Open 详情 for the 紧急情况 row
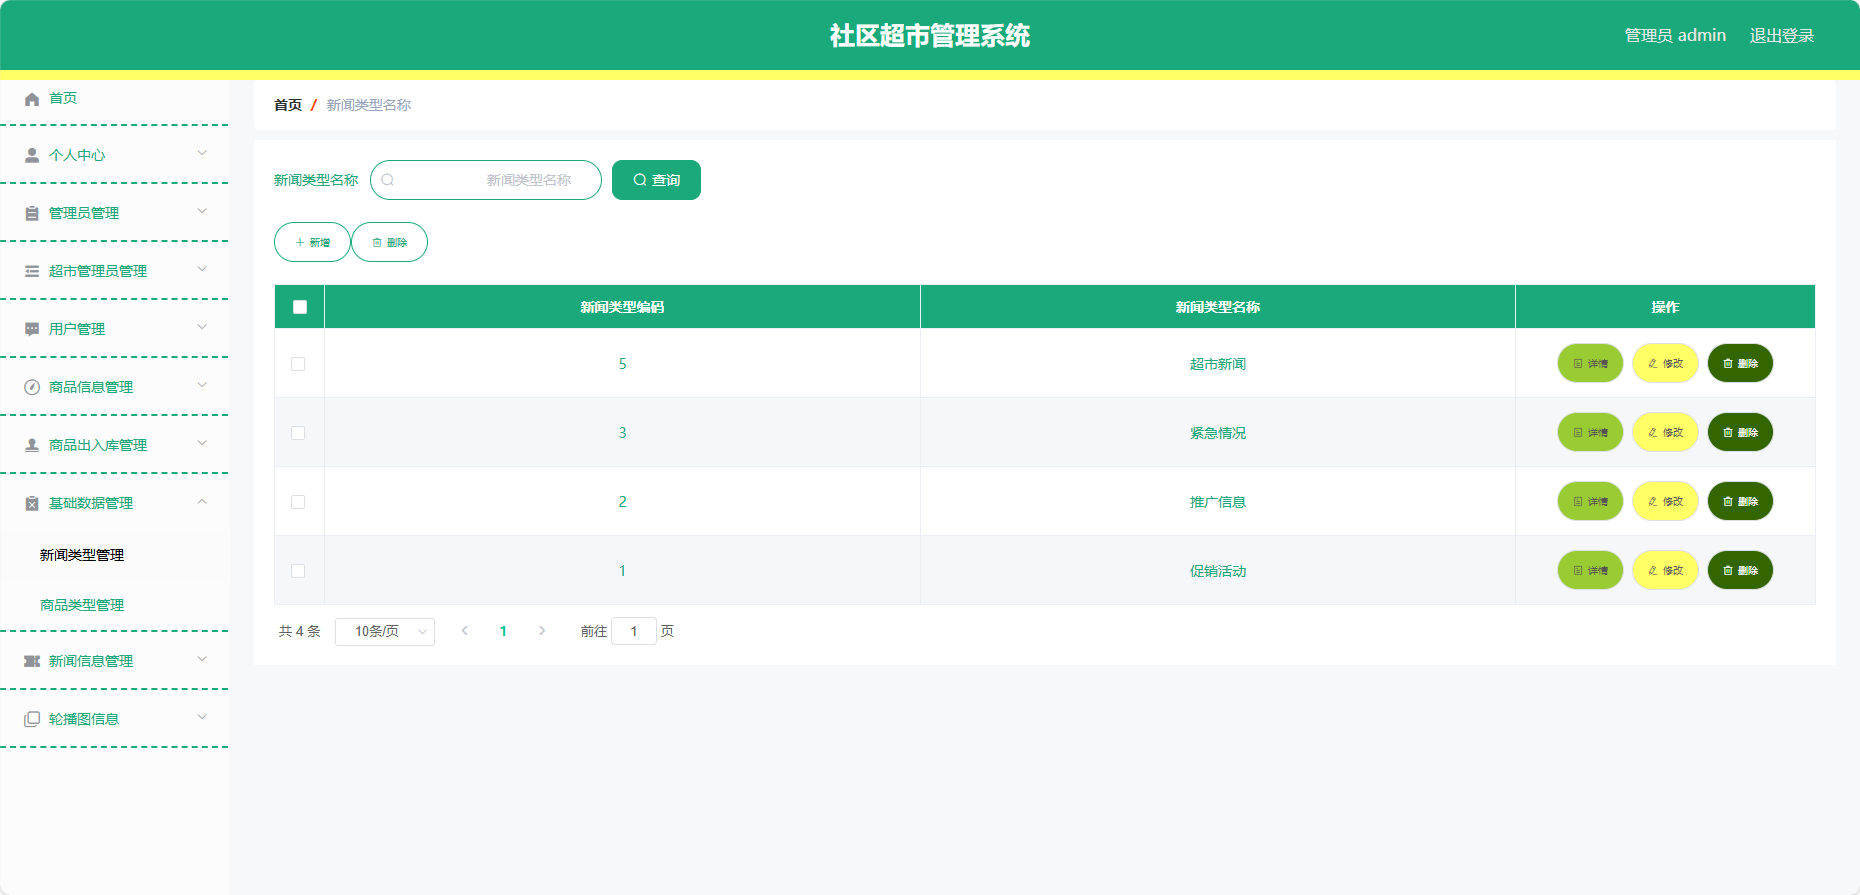This screenshot has width=1860, height=895. coord(1590,432)
